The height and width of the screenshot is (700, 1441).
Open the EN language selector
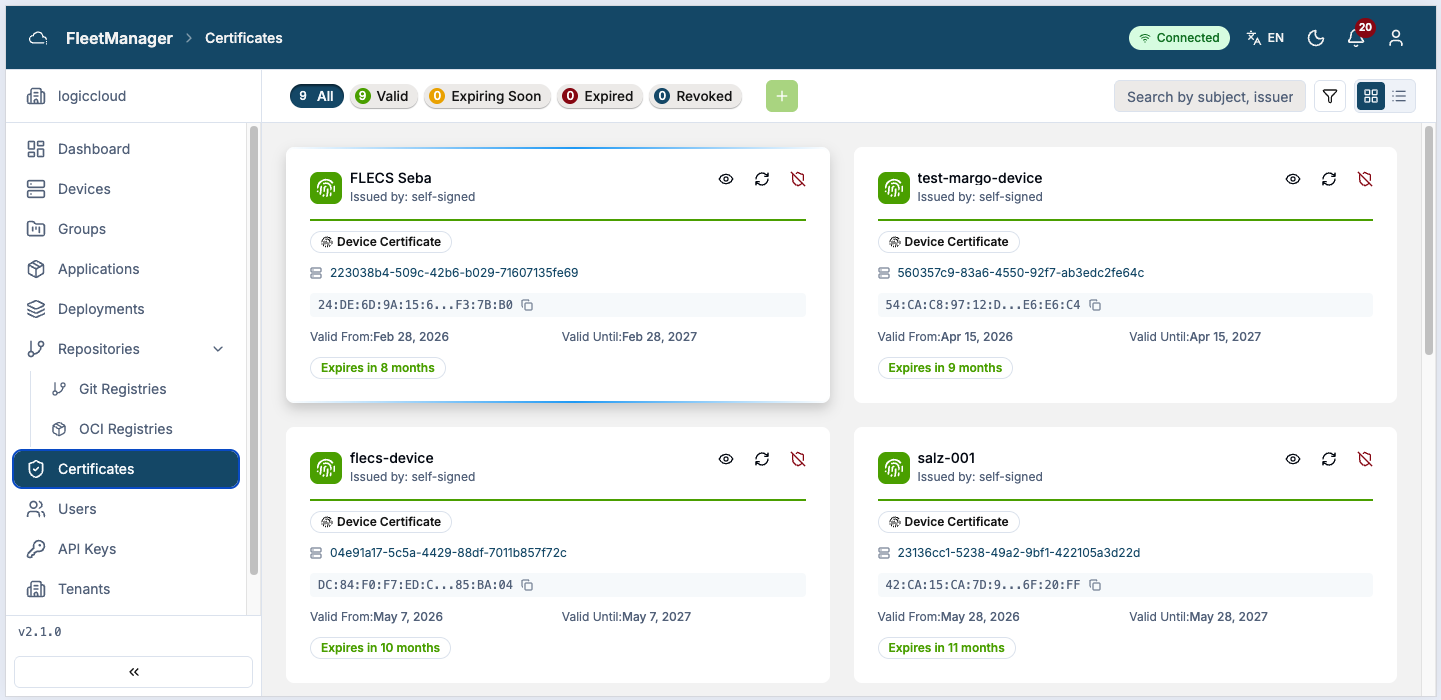(1265, 38)
